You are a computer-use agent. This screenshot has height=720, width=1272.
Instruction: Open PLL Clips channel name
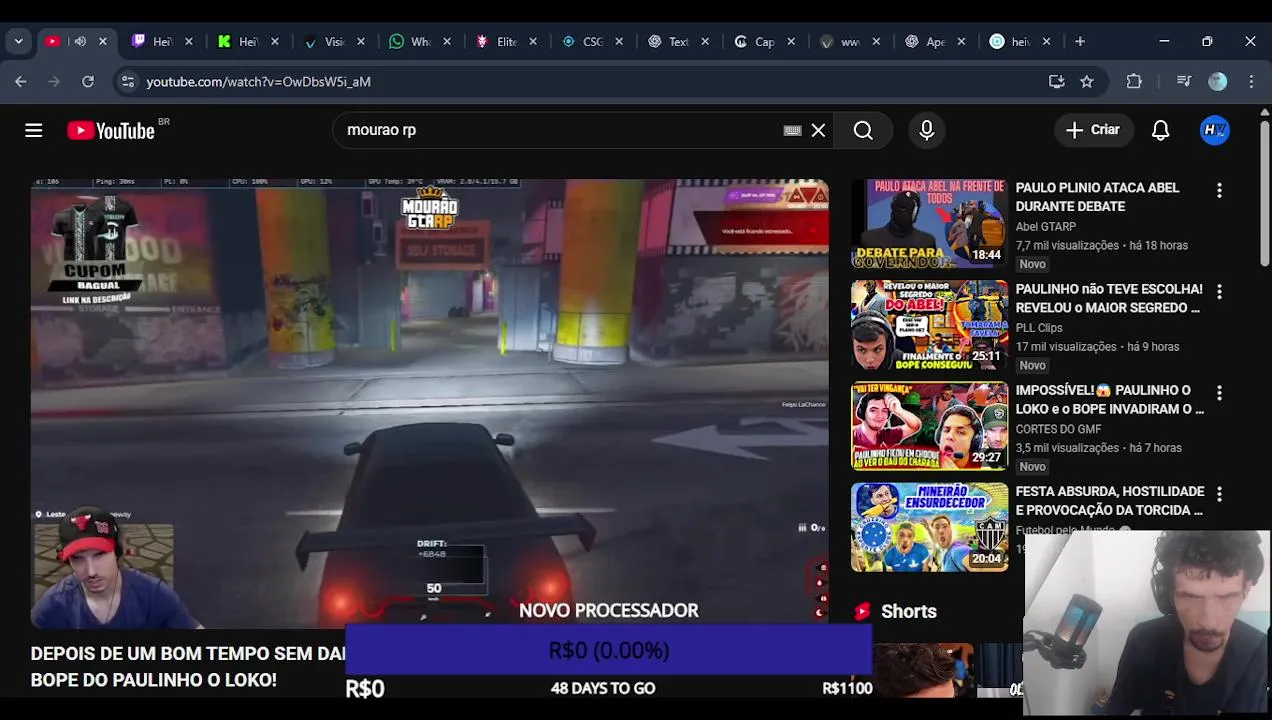[1039, 328]
